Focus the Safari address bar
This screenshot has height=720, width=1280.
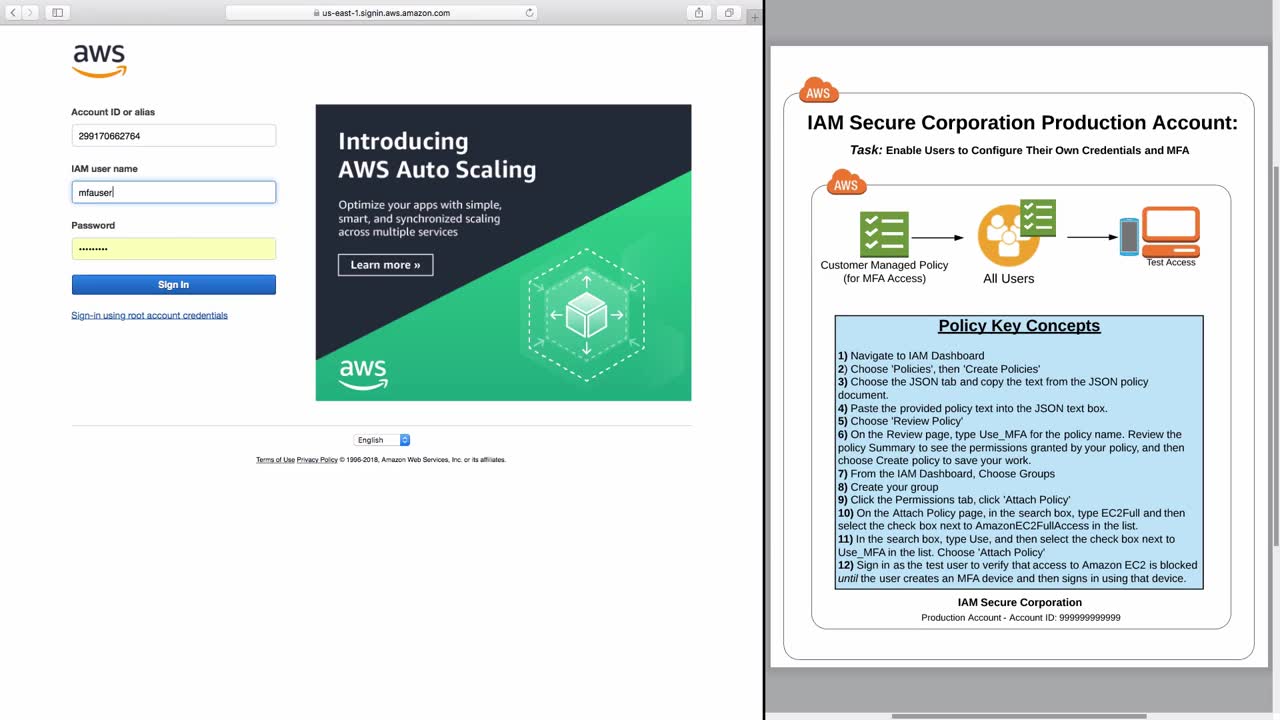(x=381, y=13)
